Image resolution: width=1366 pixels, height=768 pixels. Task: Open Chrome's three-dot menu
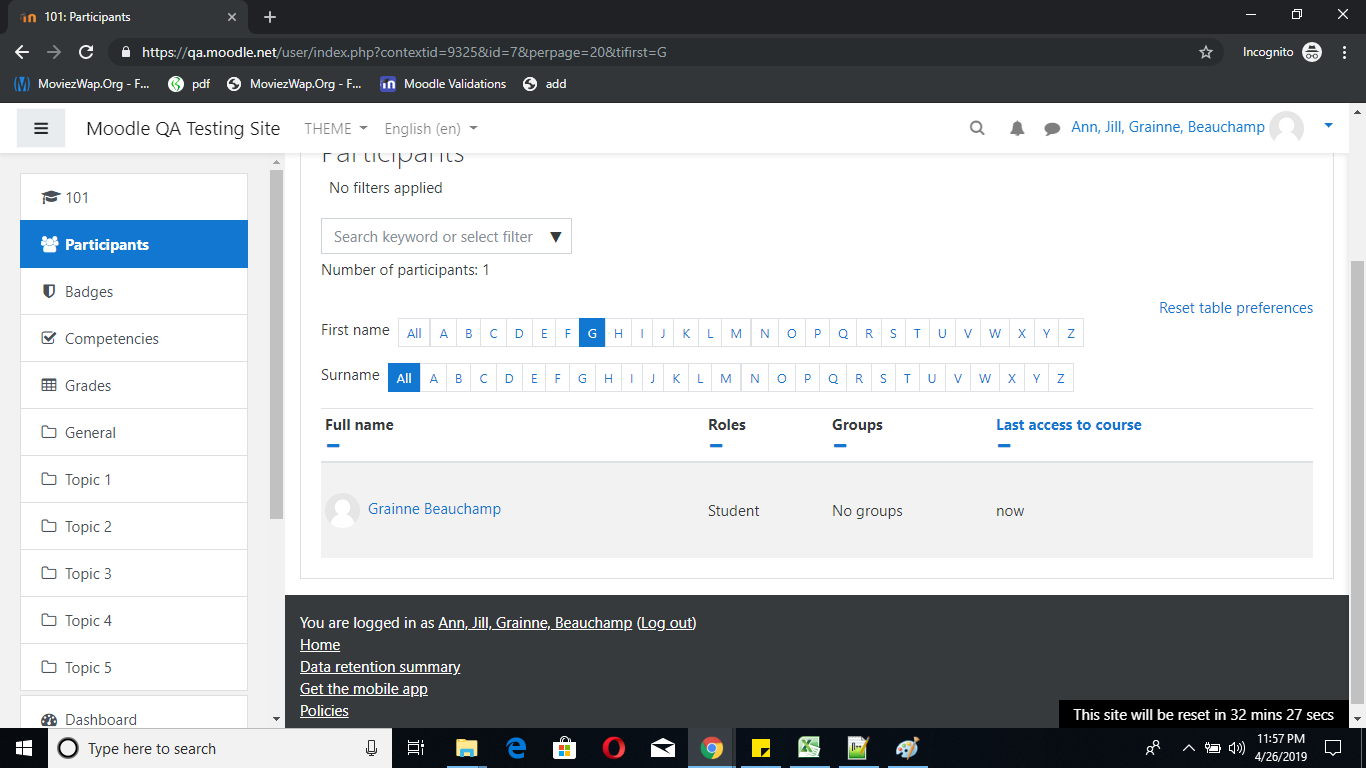[x=1344, y=52]
